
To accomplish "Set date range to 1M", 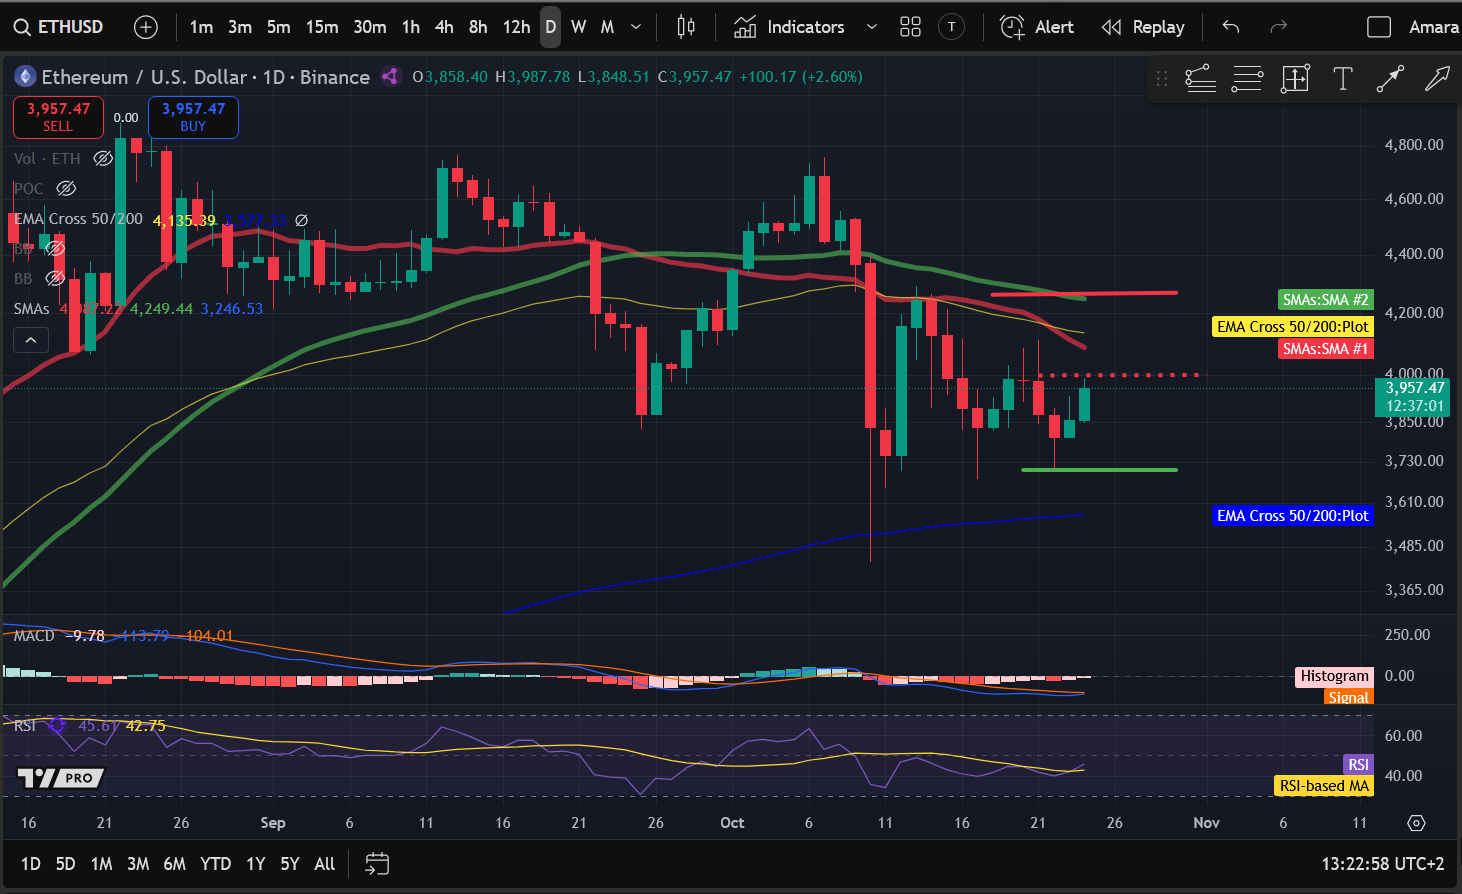I will coord(101,864).
